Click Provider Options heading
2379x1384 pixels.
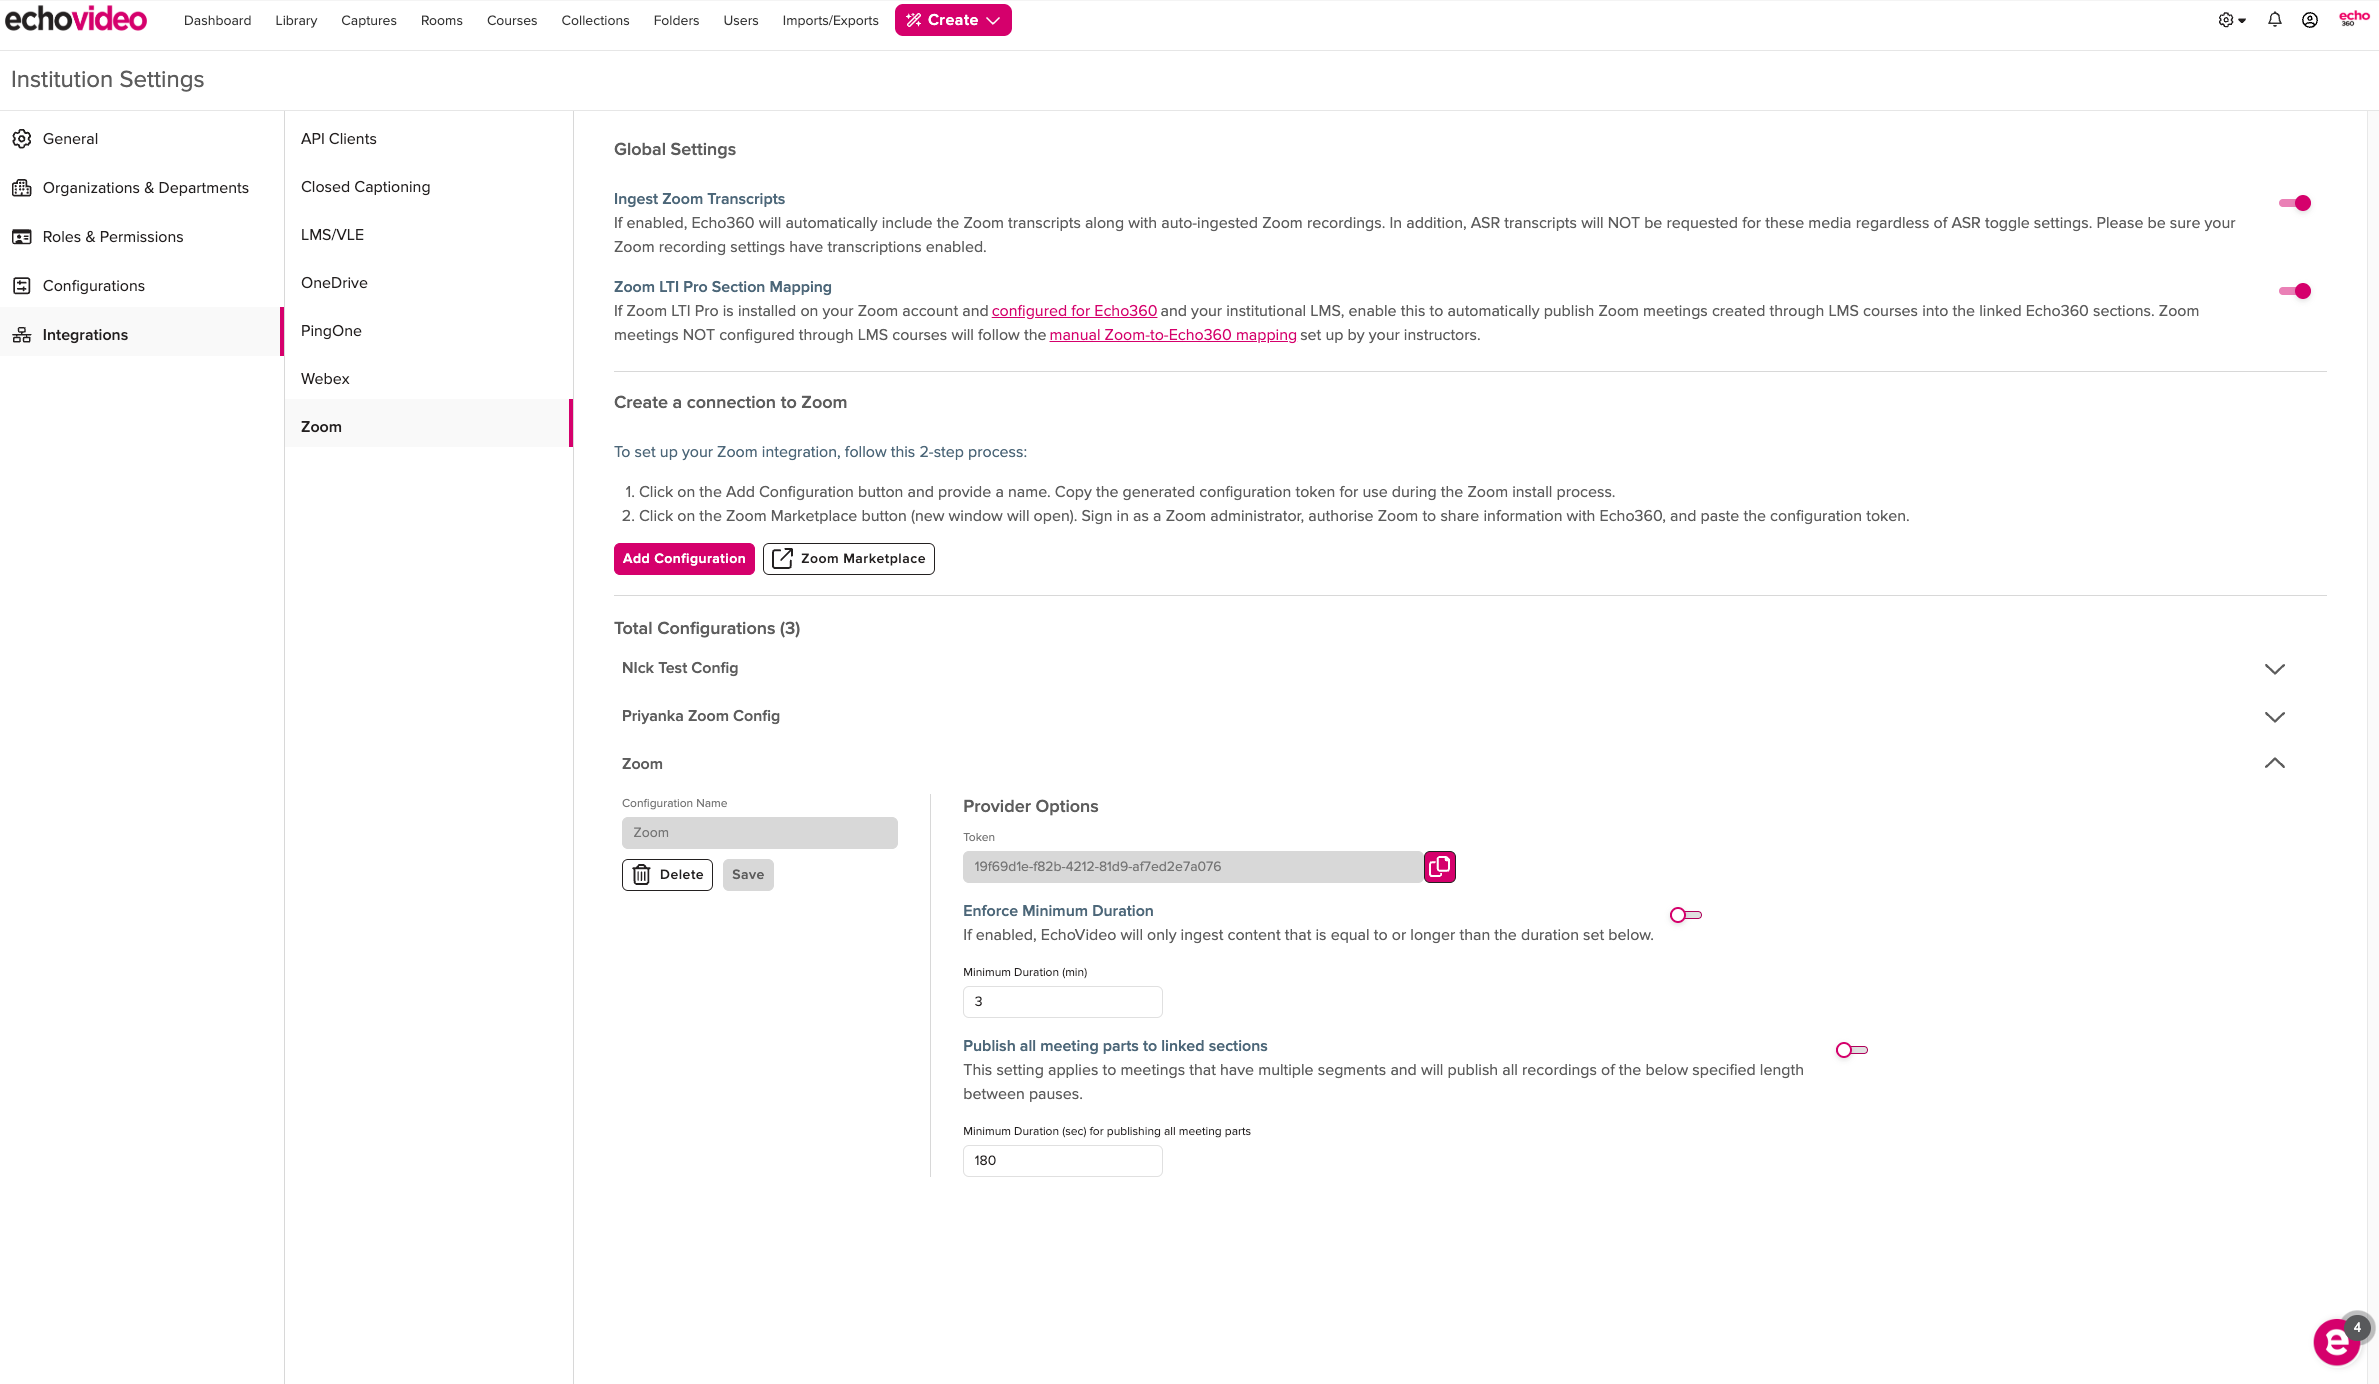[1031, 806]
